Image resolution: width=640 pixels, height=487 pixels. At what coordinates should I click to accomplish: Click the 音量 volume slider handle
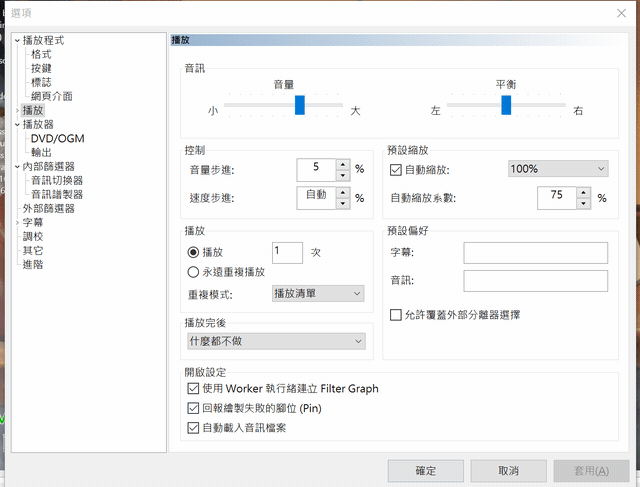point(299,105)
